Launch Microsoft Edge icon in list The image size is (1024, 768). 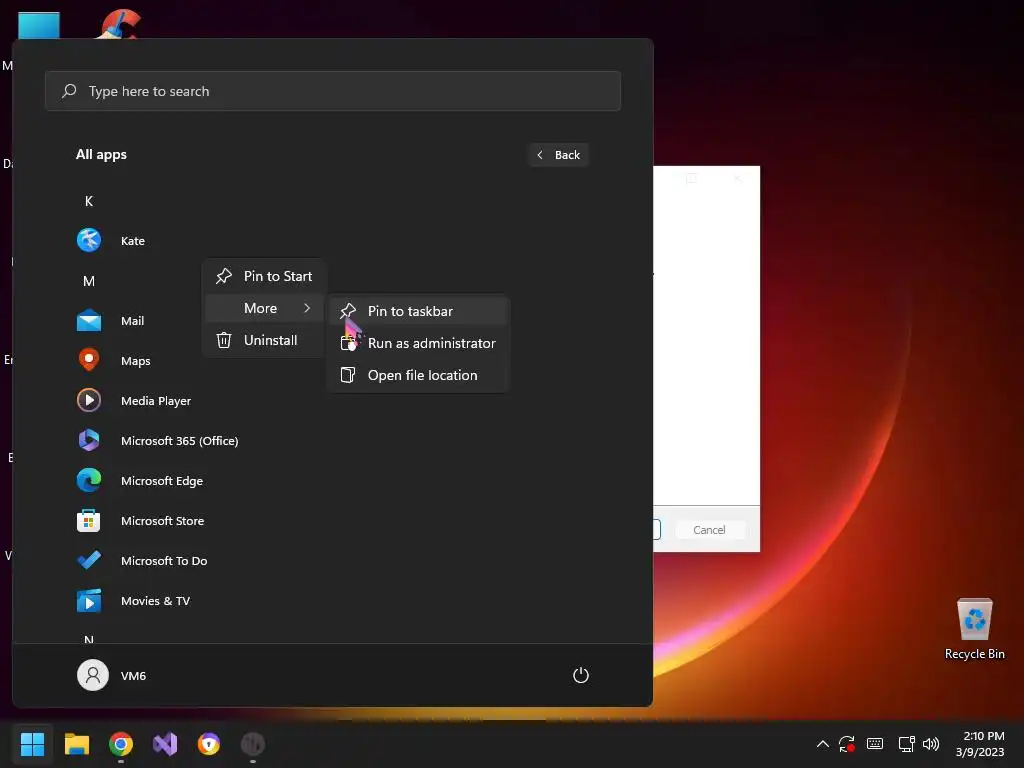[x=89, y=481]
